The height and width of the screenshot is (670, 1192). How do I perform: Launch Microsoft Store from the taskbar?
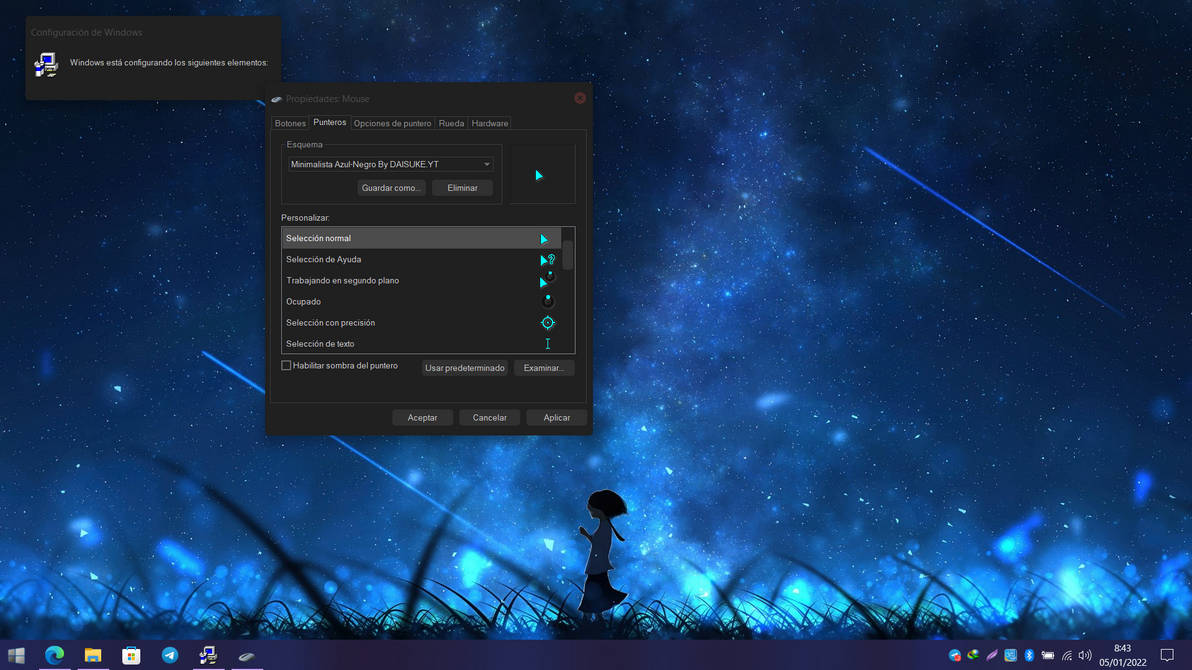tap(132, 655)
